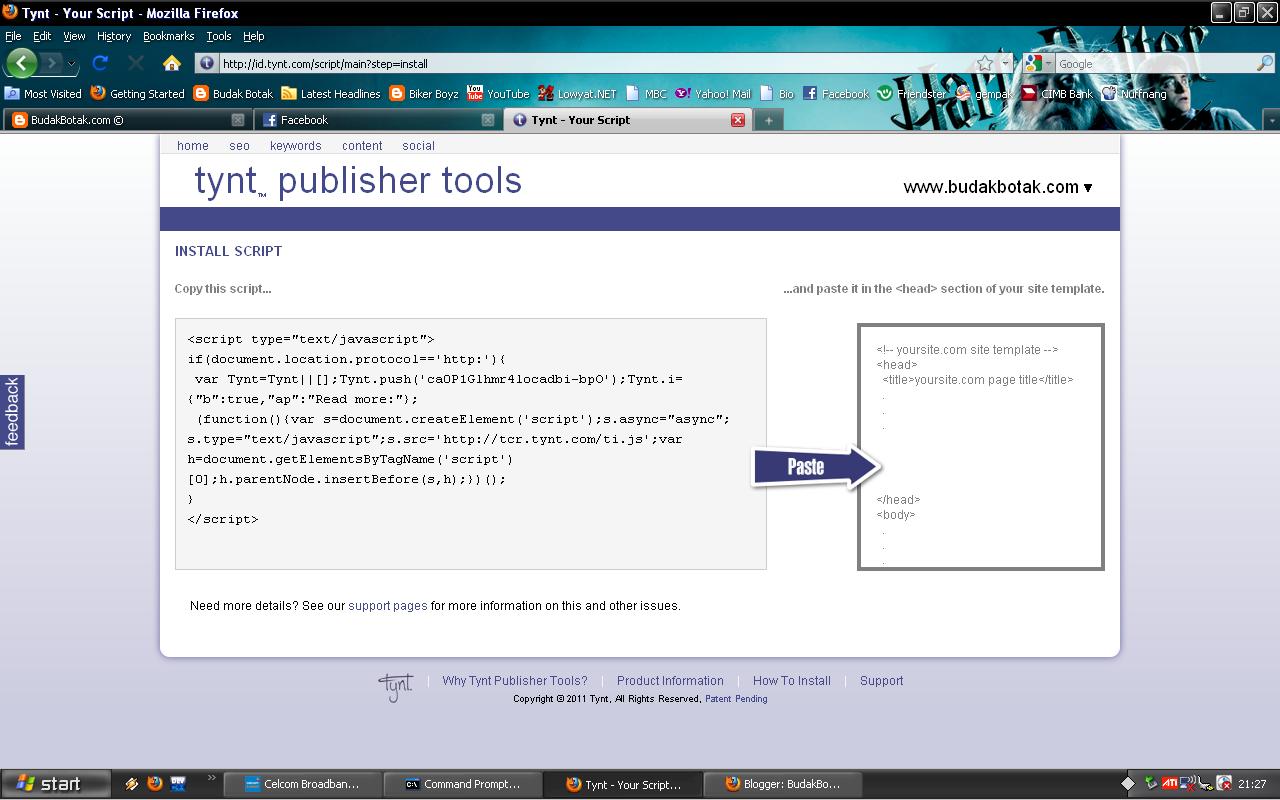Open a new tab with plus button
The image size is (1280, 800).
click(x=768, y=120)
